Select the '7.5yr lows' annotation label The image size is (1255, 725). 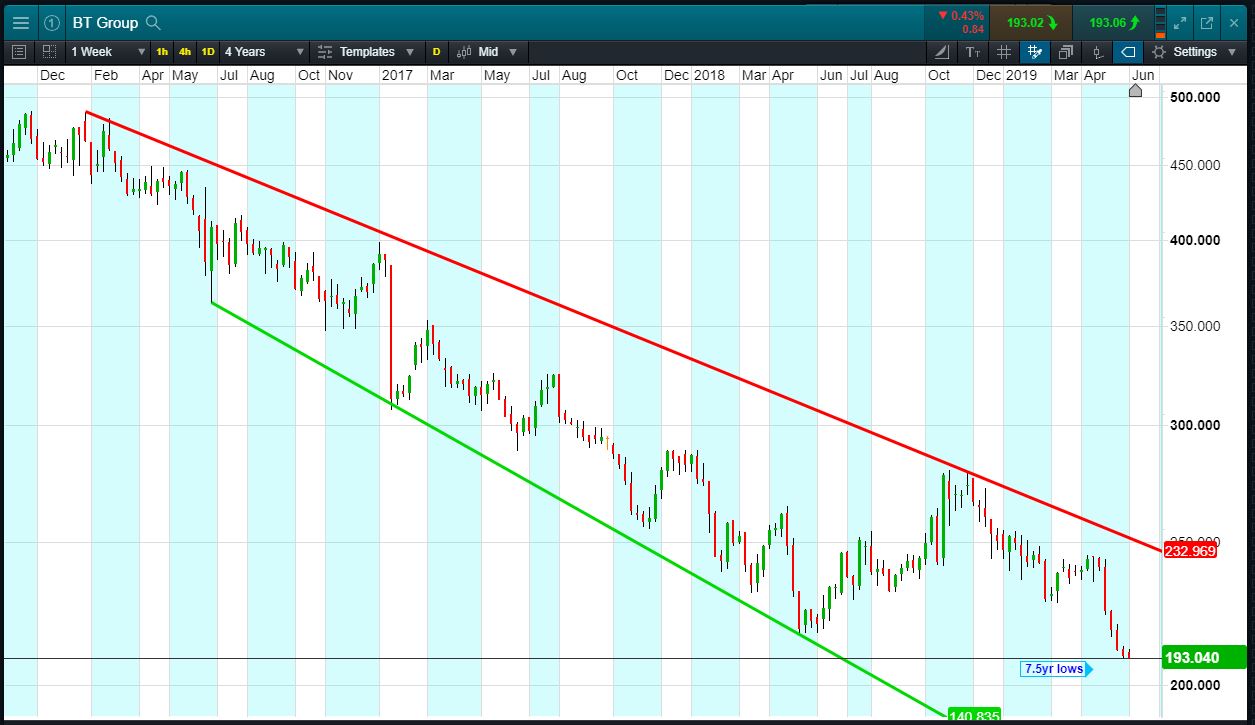pos(1058,669)
